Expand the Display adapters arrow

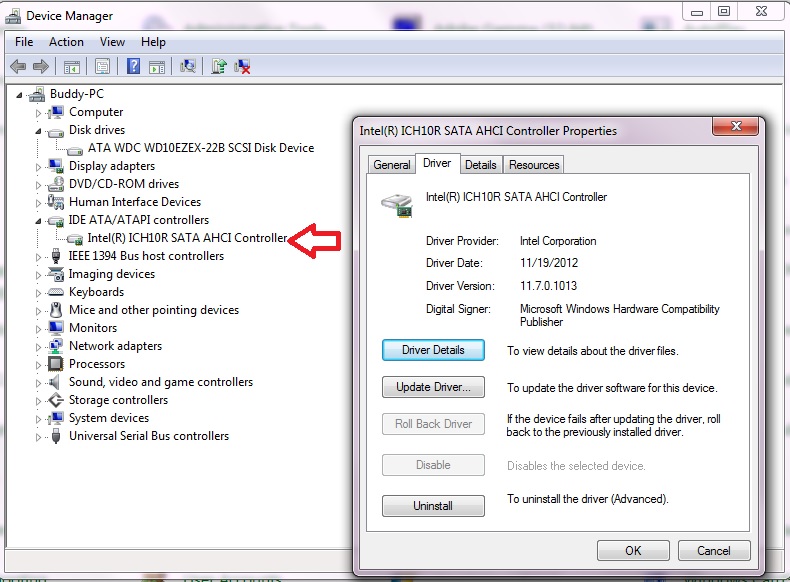38,167
